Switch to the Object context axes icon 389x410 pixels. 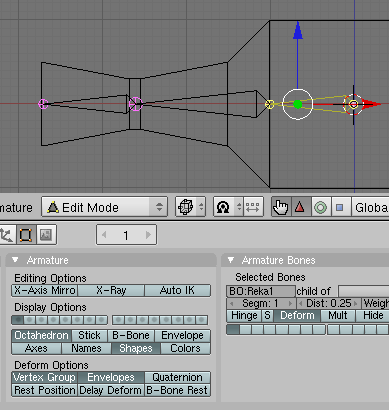(x=7, y=235)
